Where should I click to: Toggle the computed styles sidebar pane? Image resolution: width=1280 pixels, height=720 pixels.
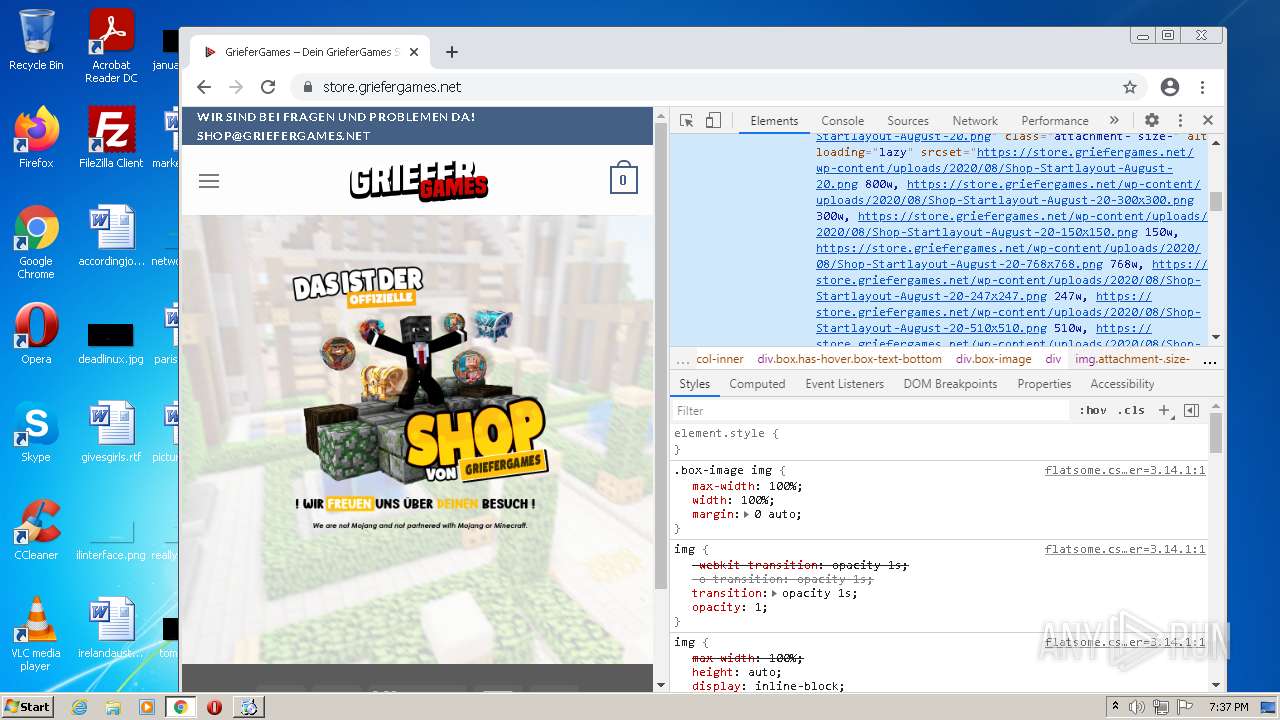(1191, 411)
